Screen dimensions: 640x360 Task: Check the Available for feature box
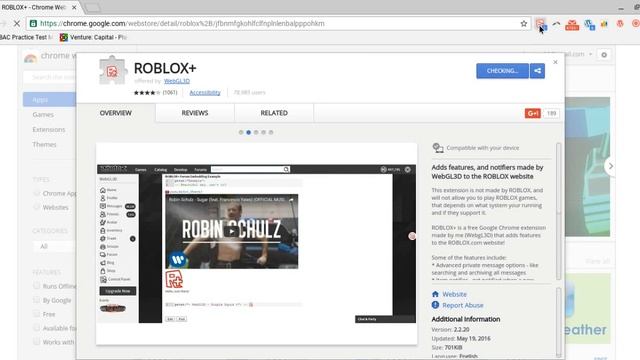(x=36, y=328)
